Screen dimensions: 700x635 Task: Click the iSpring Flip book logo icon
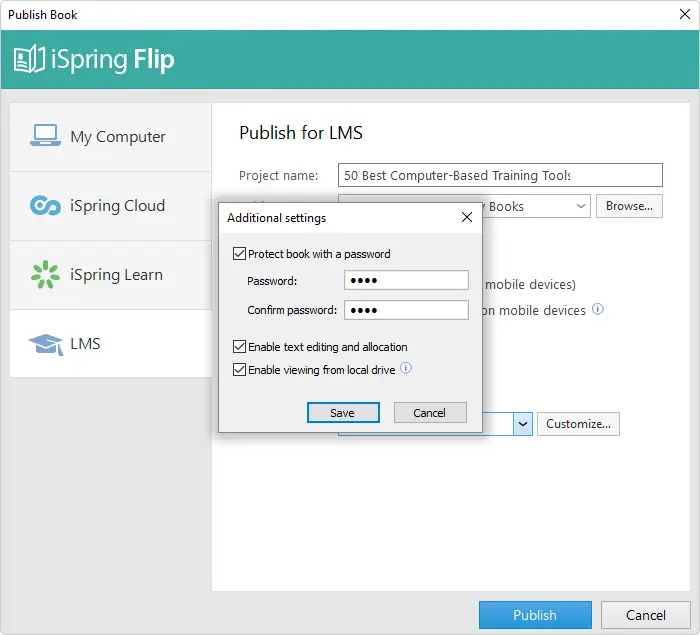pyautogui.click(x=29, y=59)
